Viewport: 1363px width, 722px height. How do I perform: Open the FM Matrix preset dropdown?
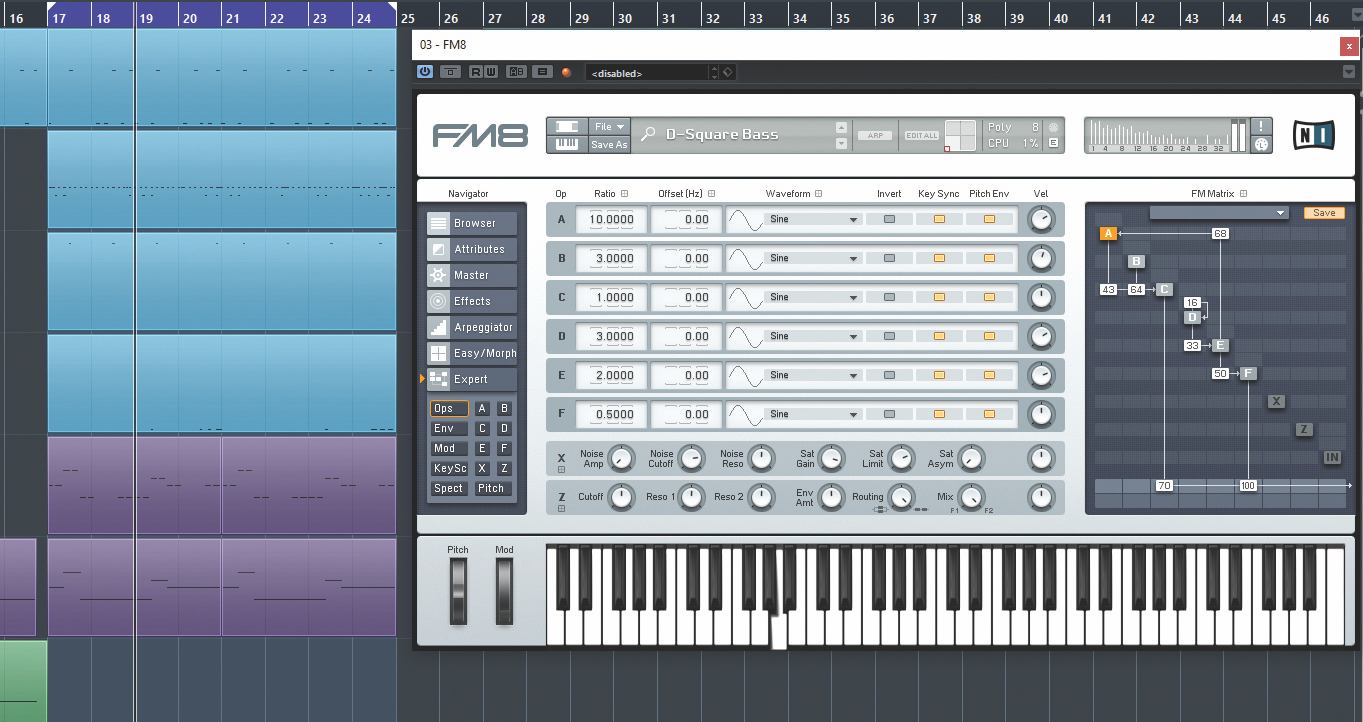click(1219, 213)
